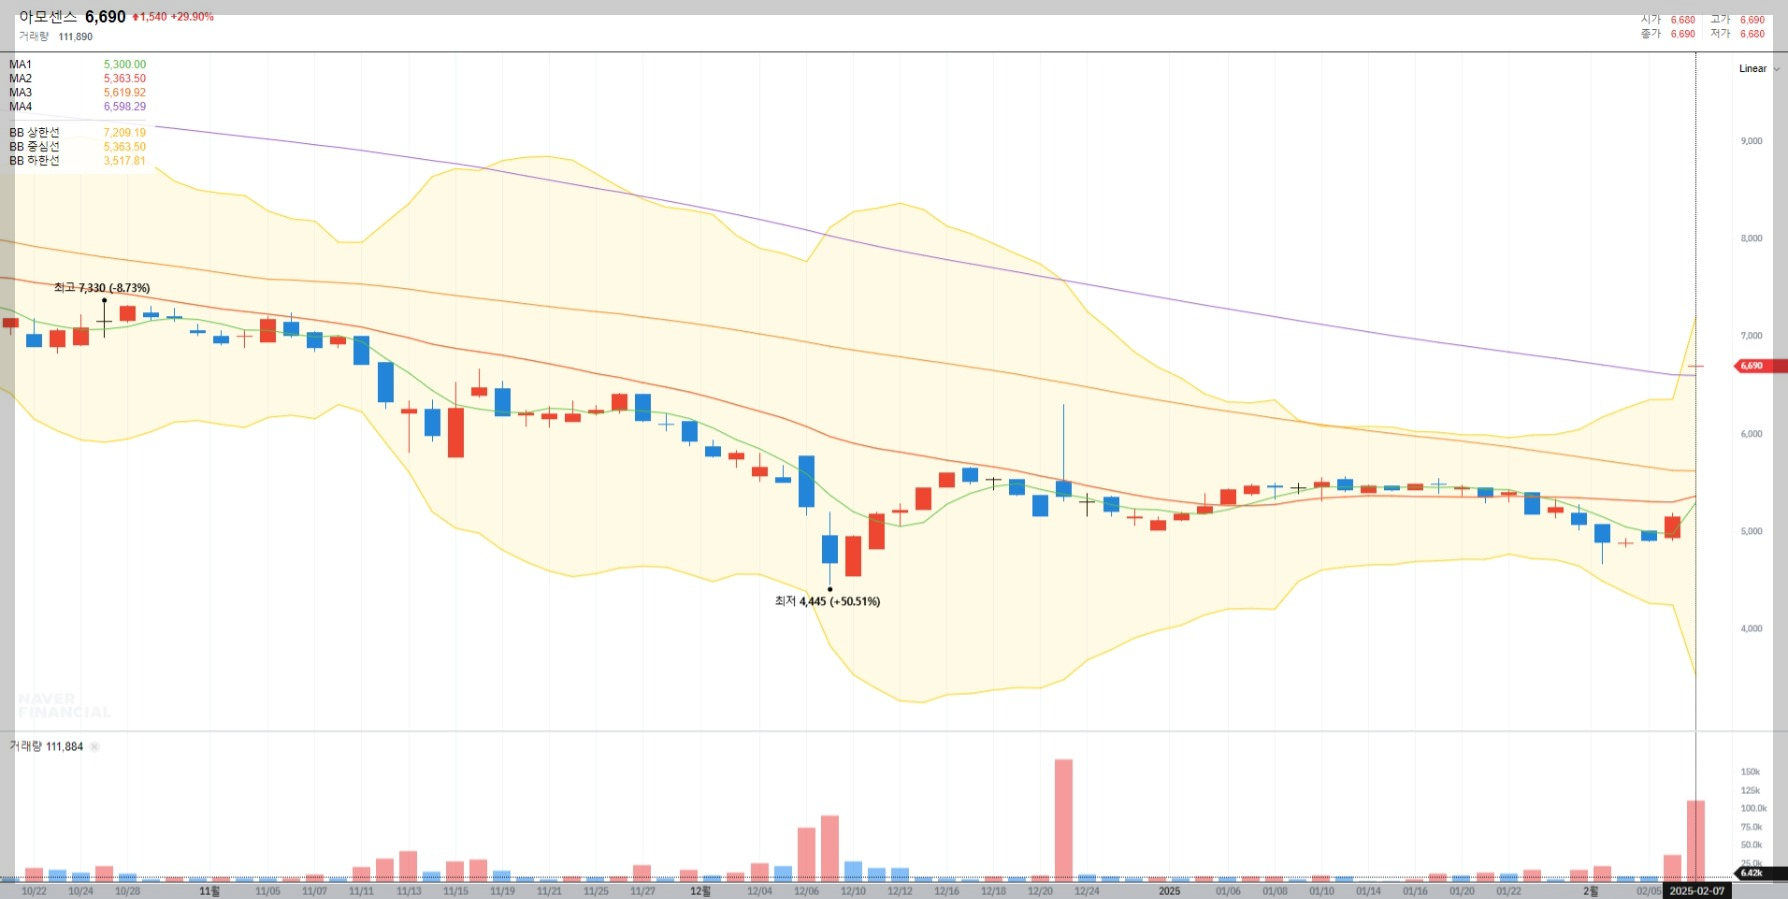Open the Linear scale dropdown

point(1758,69)
